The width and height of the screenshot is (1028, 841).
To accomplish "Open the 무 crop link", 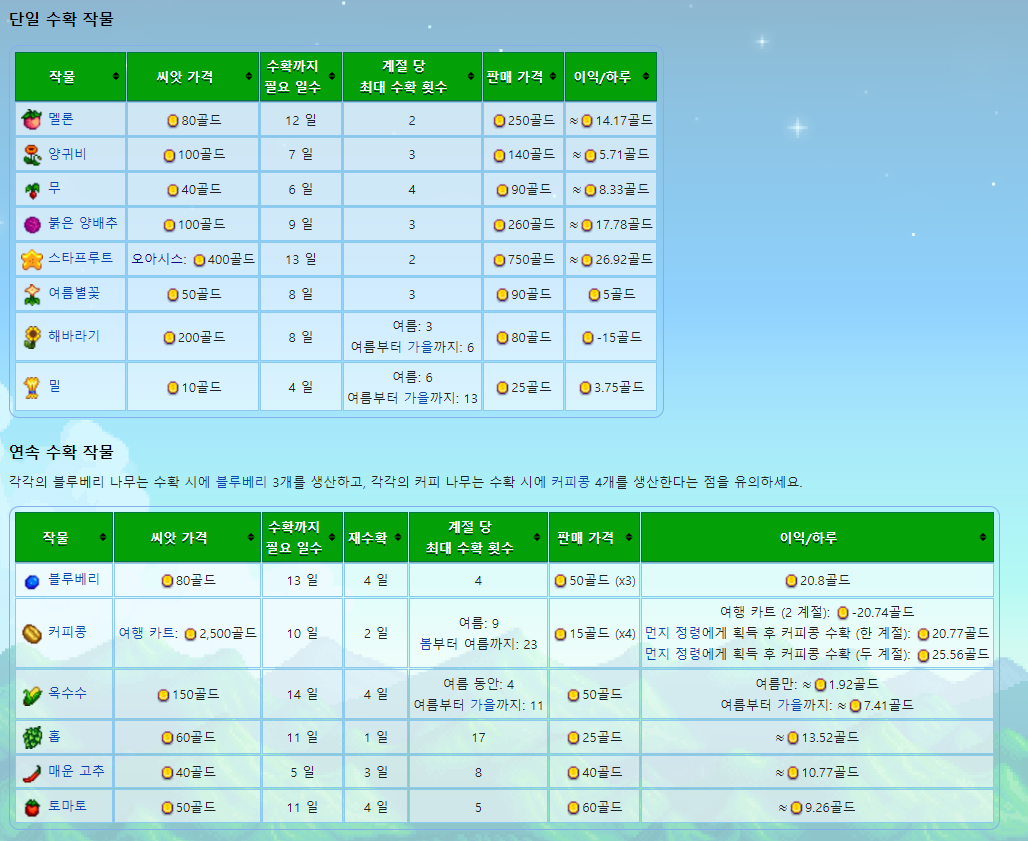I will click(54, 188).
